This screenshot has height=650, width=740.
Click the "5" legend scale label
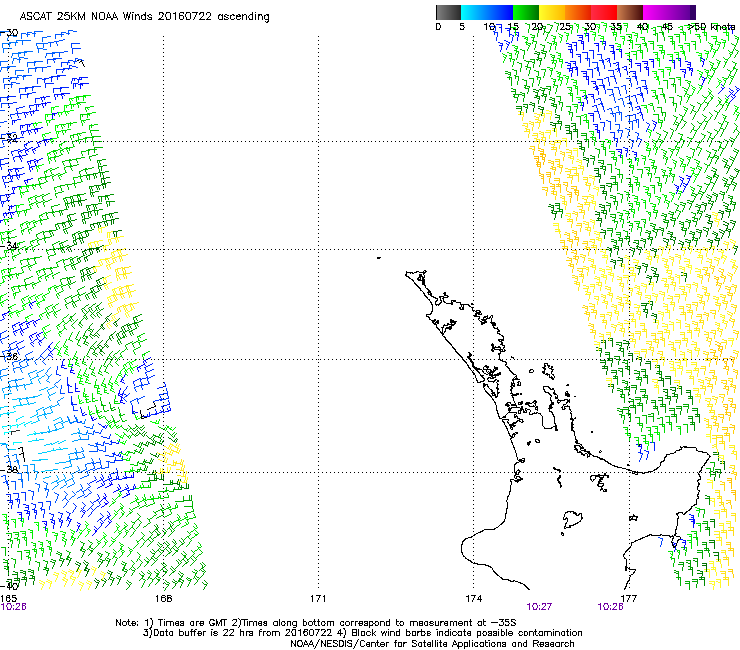[x=462, y=27]
